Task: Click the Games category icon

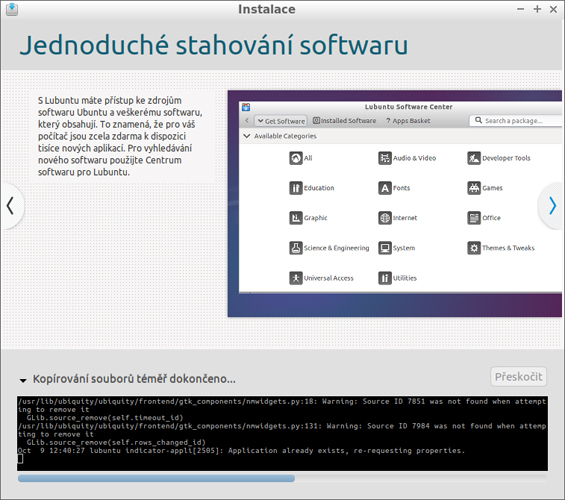Action: 474,188
